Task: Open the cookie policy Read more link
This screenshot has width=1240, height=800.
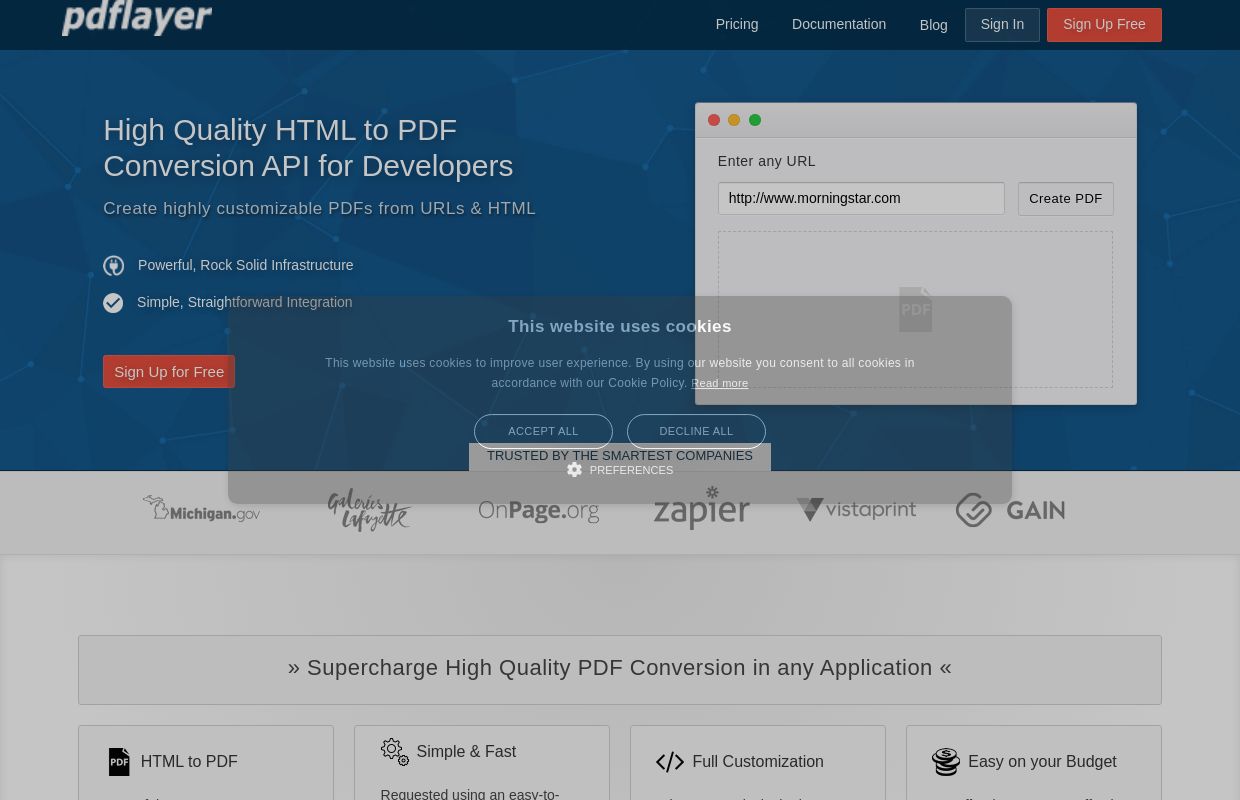Action: pyautogui.click(x=719, y=383)
